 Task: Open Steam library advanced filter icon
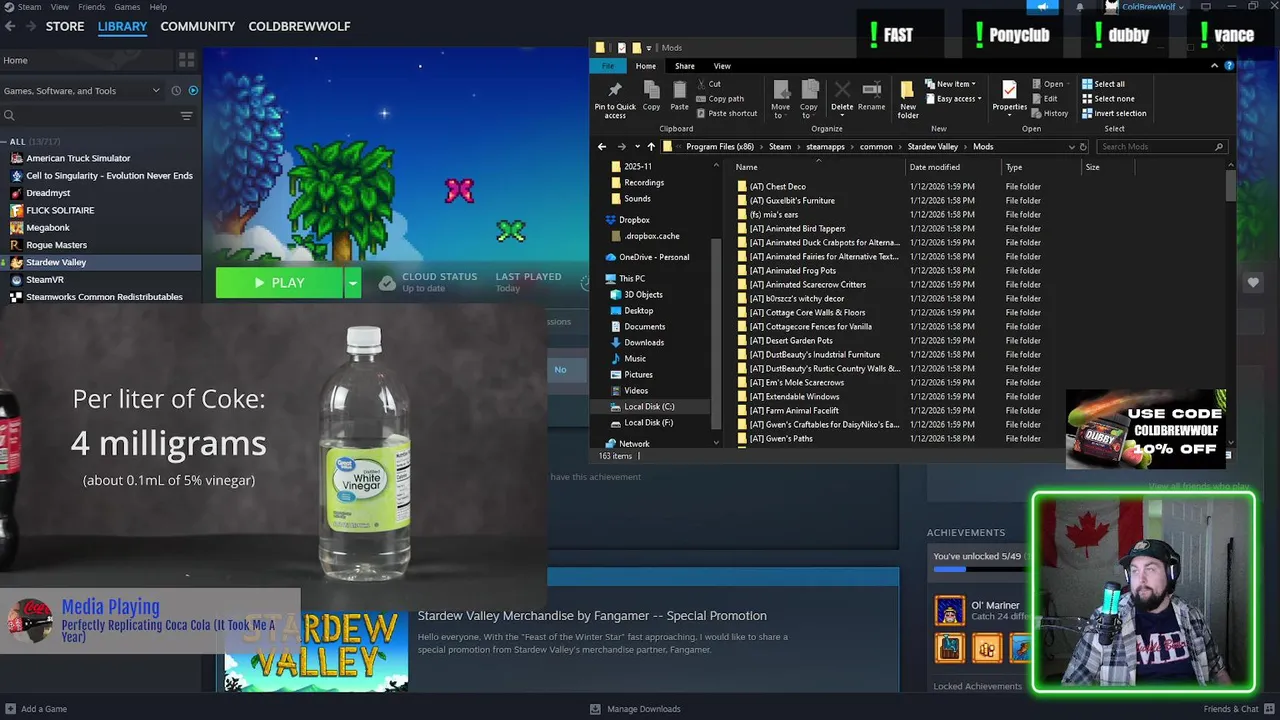[186, 116]
